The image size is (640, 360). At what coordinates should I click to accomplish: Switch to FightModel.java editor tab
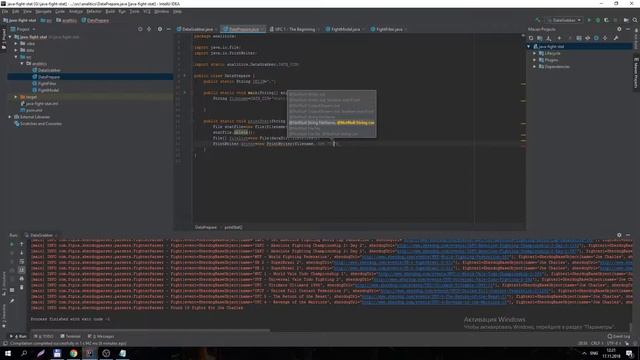tap(345, 29)
